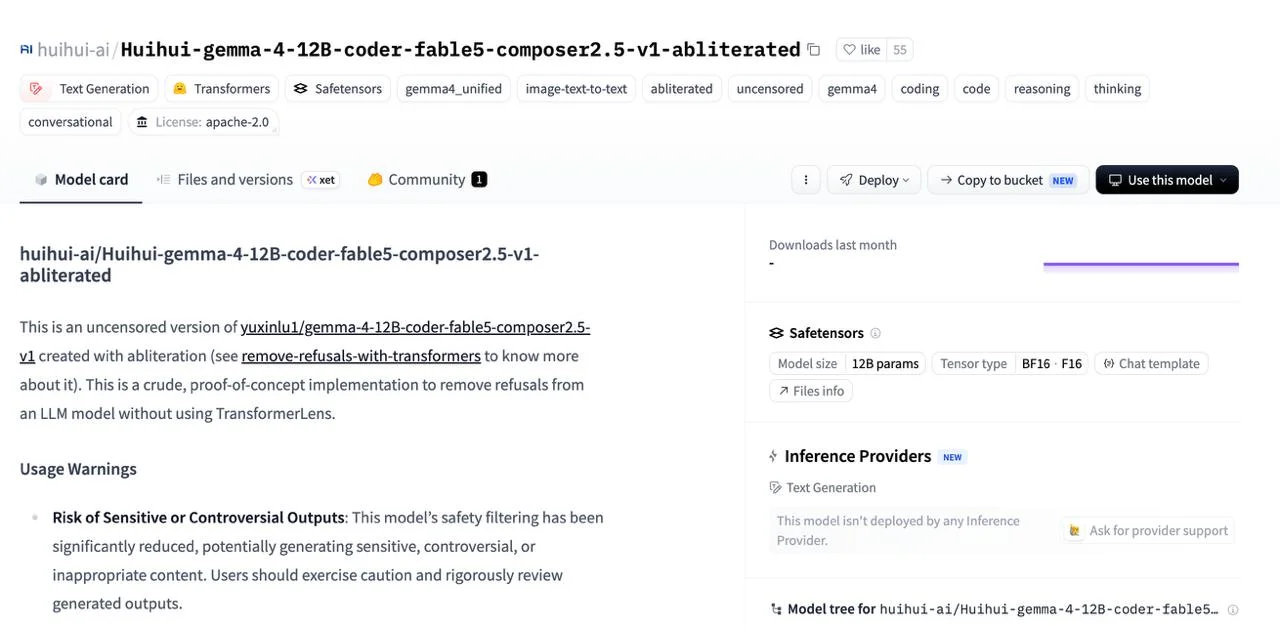Expand the Use this model dropdown
This screenshot has height=627, width=1280.
pyautogui.click(x=1167, y=180)
